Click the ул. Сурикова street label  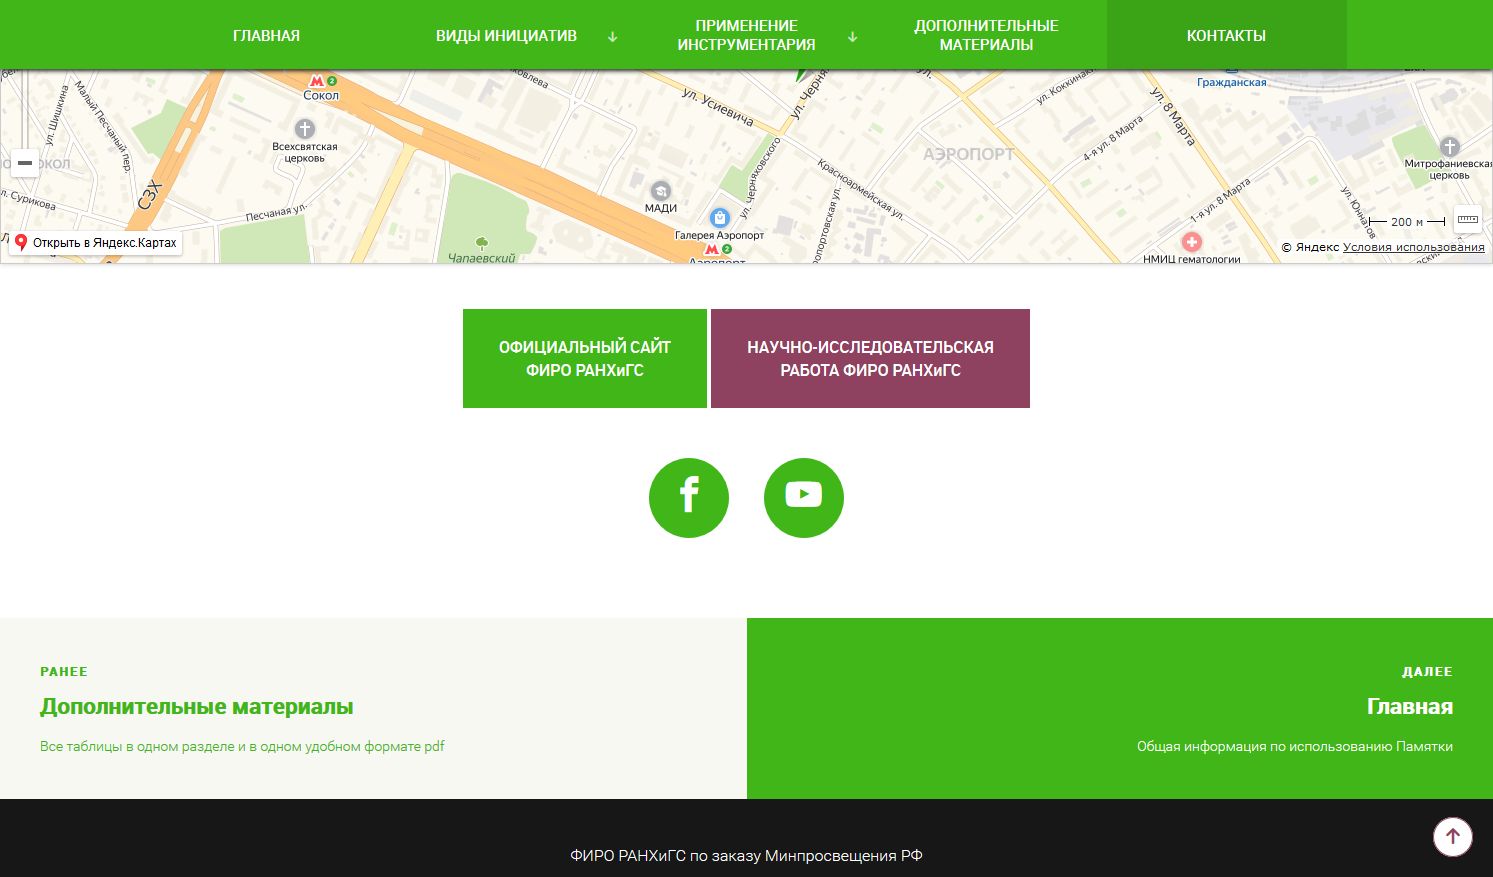click(x=28, y=200)
